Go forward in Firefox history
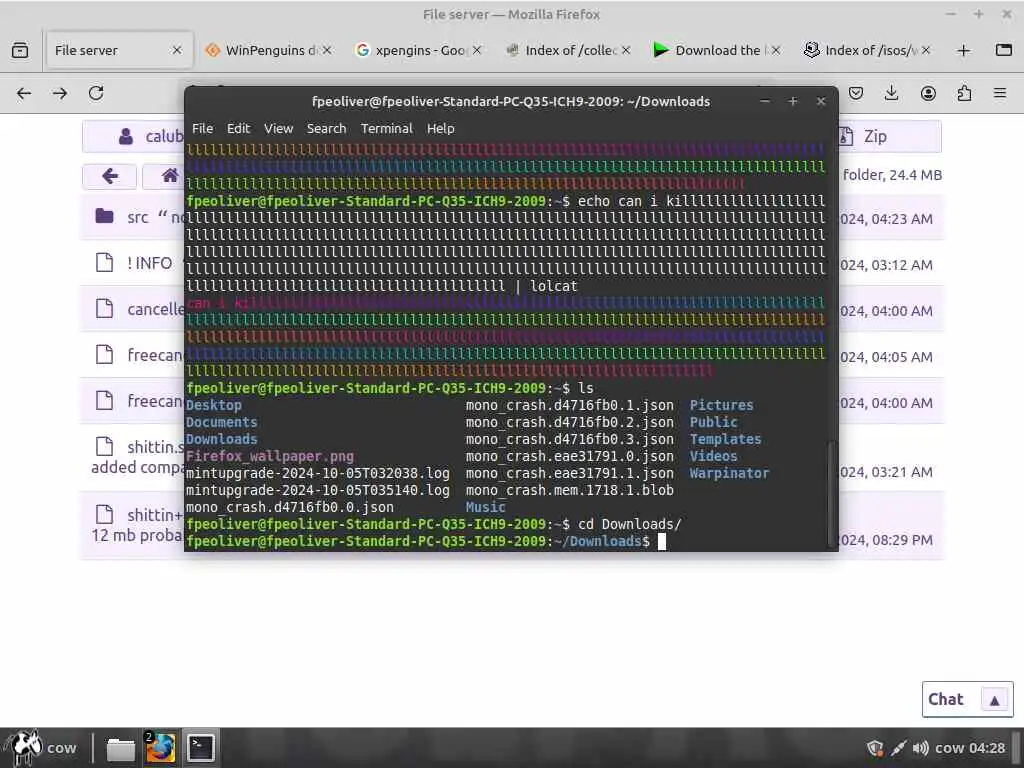The width and height of the screenshot is (1024, 768). tap(60, 93)
